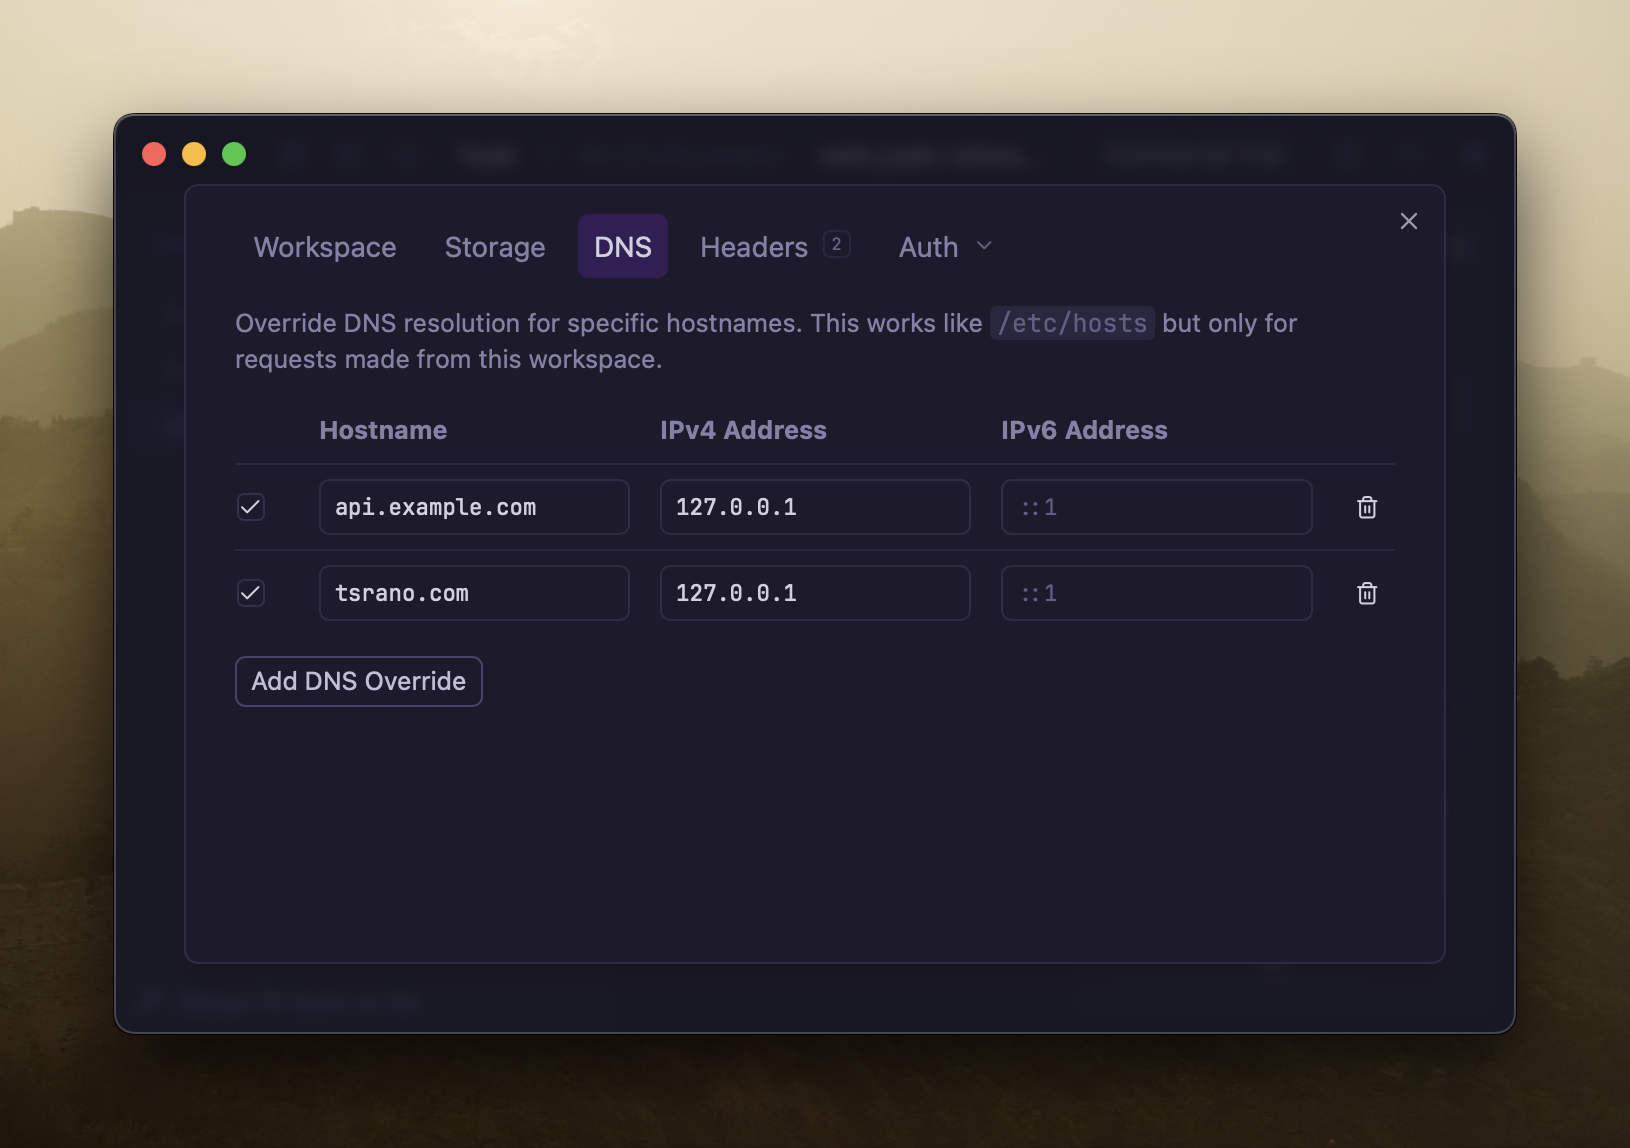Delete the tsrano.com DNS override row
The image size is (1630, 1148).
point(1366,593)
